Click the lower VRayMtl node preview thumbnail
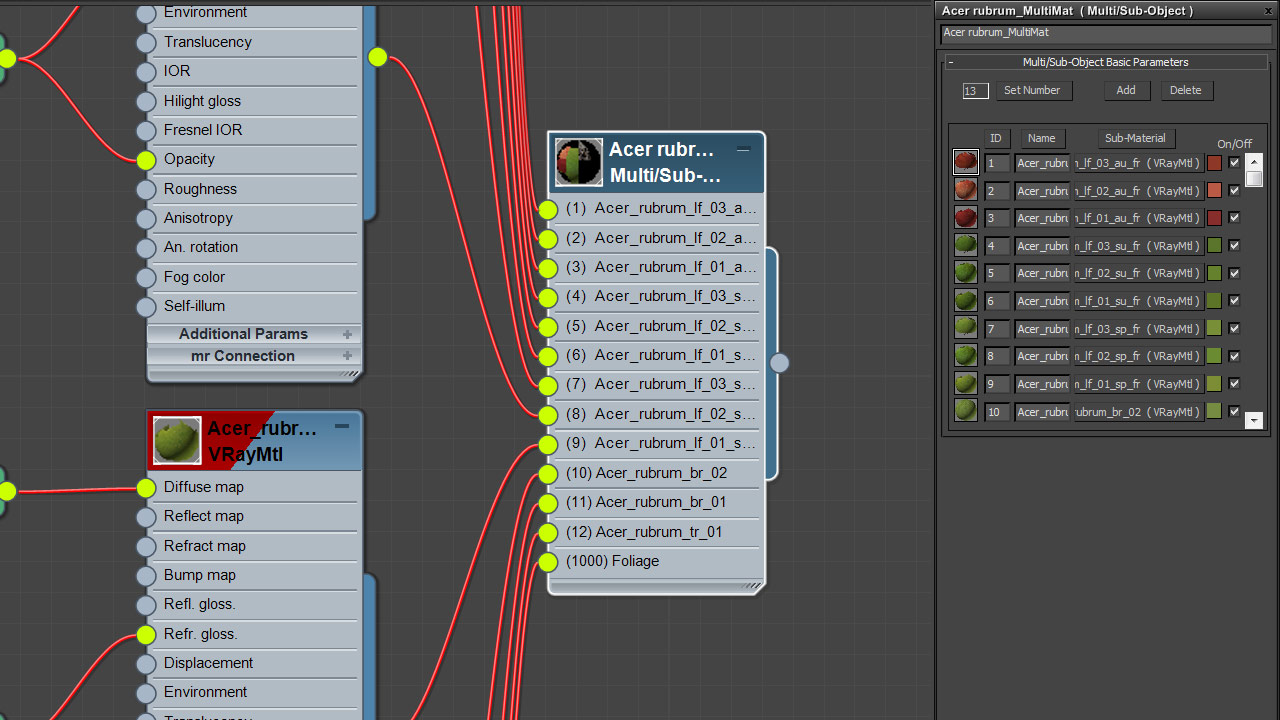The width and height of the screenshot is (1280, 720). [x=177, y=441]
